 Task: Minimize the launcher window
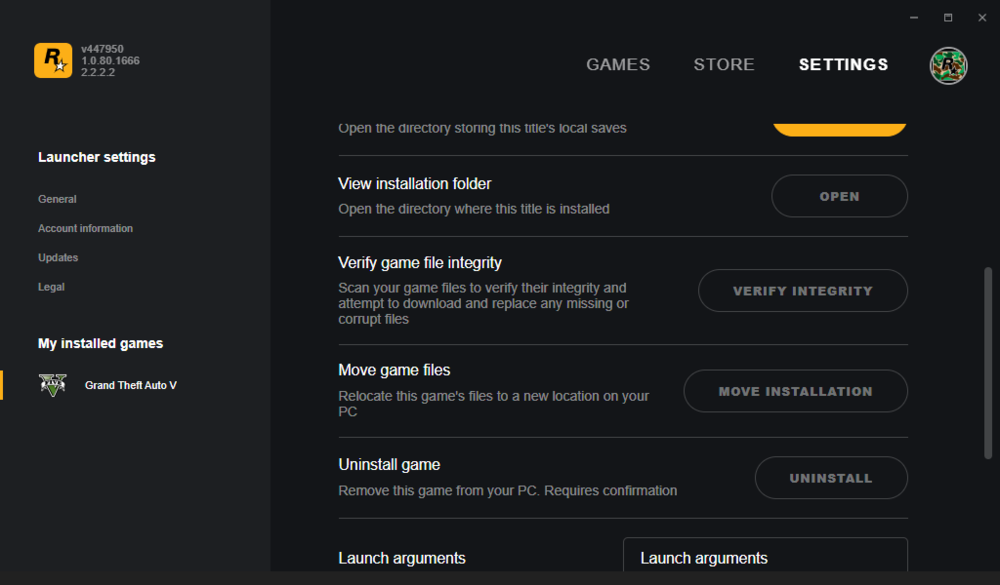click(x=914, y=18)
